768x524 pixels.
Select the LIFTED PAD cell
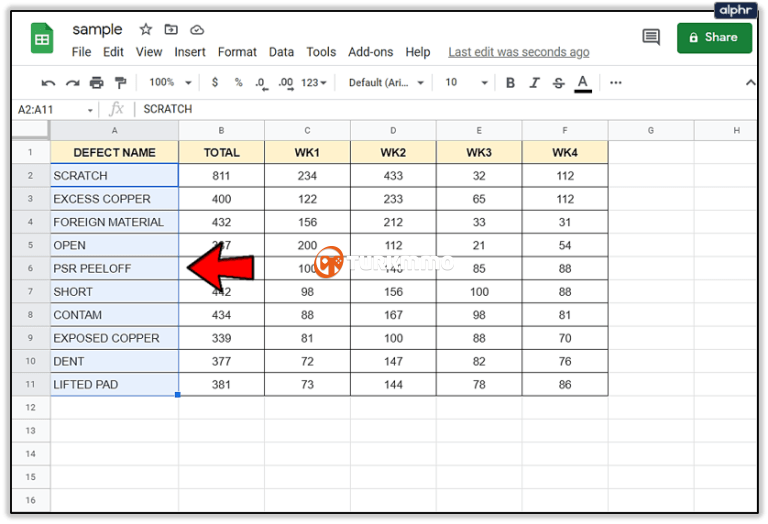pos(114,384)
